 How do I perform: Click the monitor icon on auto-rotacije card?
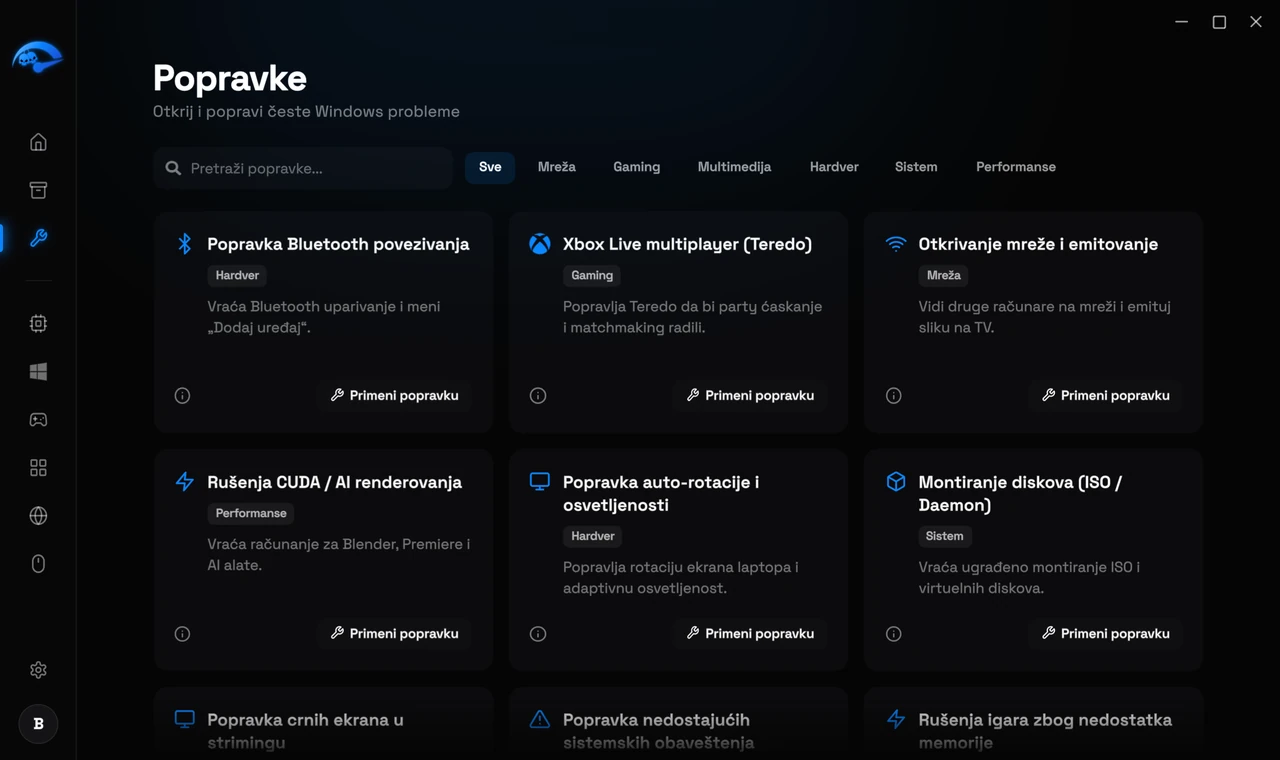[x=540, y=481]
